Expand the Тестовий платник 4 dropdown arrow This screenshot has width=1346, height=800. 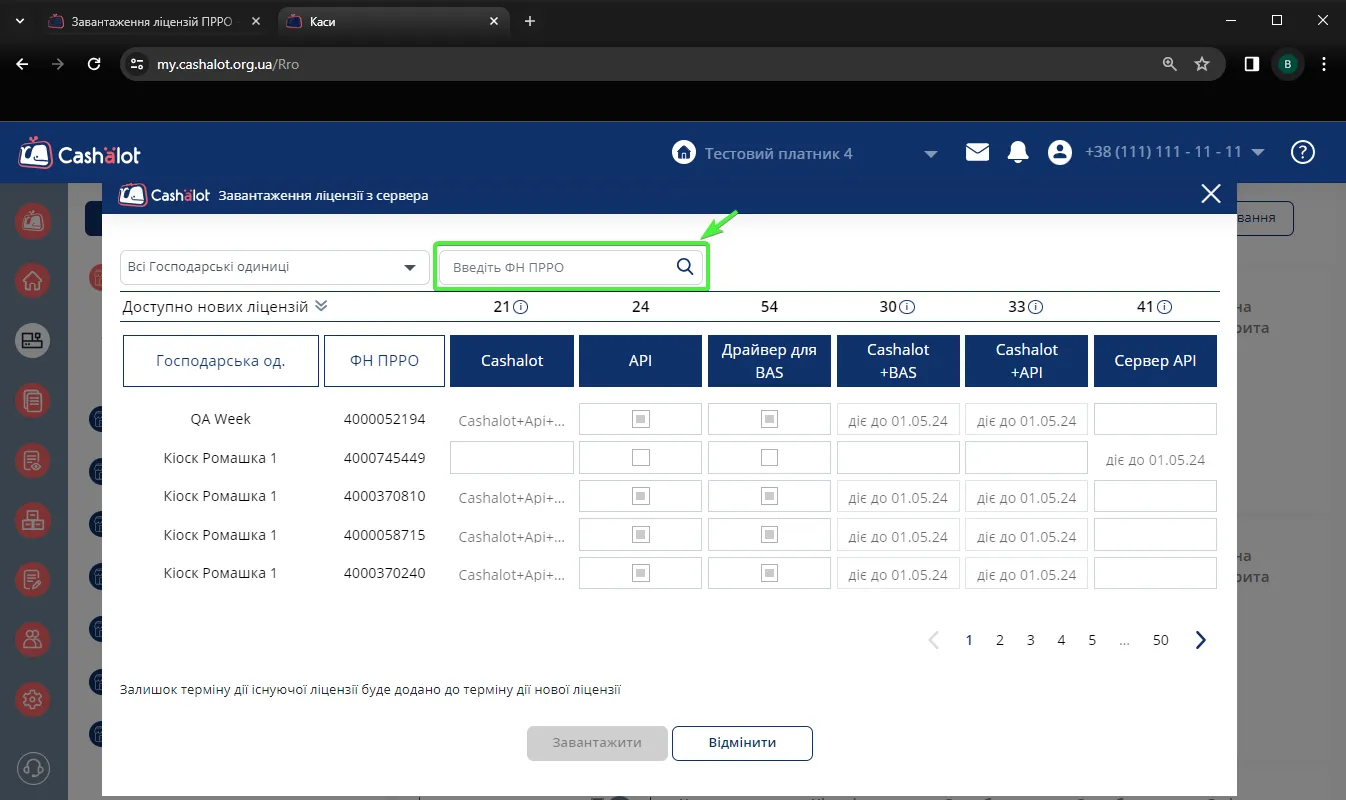[931, 154]
